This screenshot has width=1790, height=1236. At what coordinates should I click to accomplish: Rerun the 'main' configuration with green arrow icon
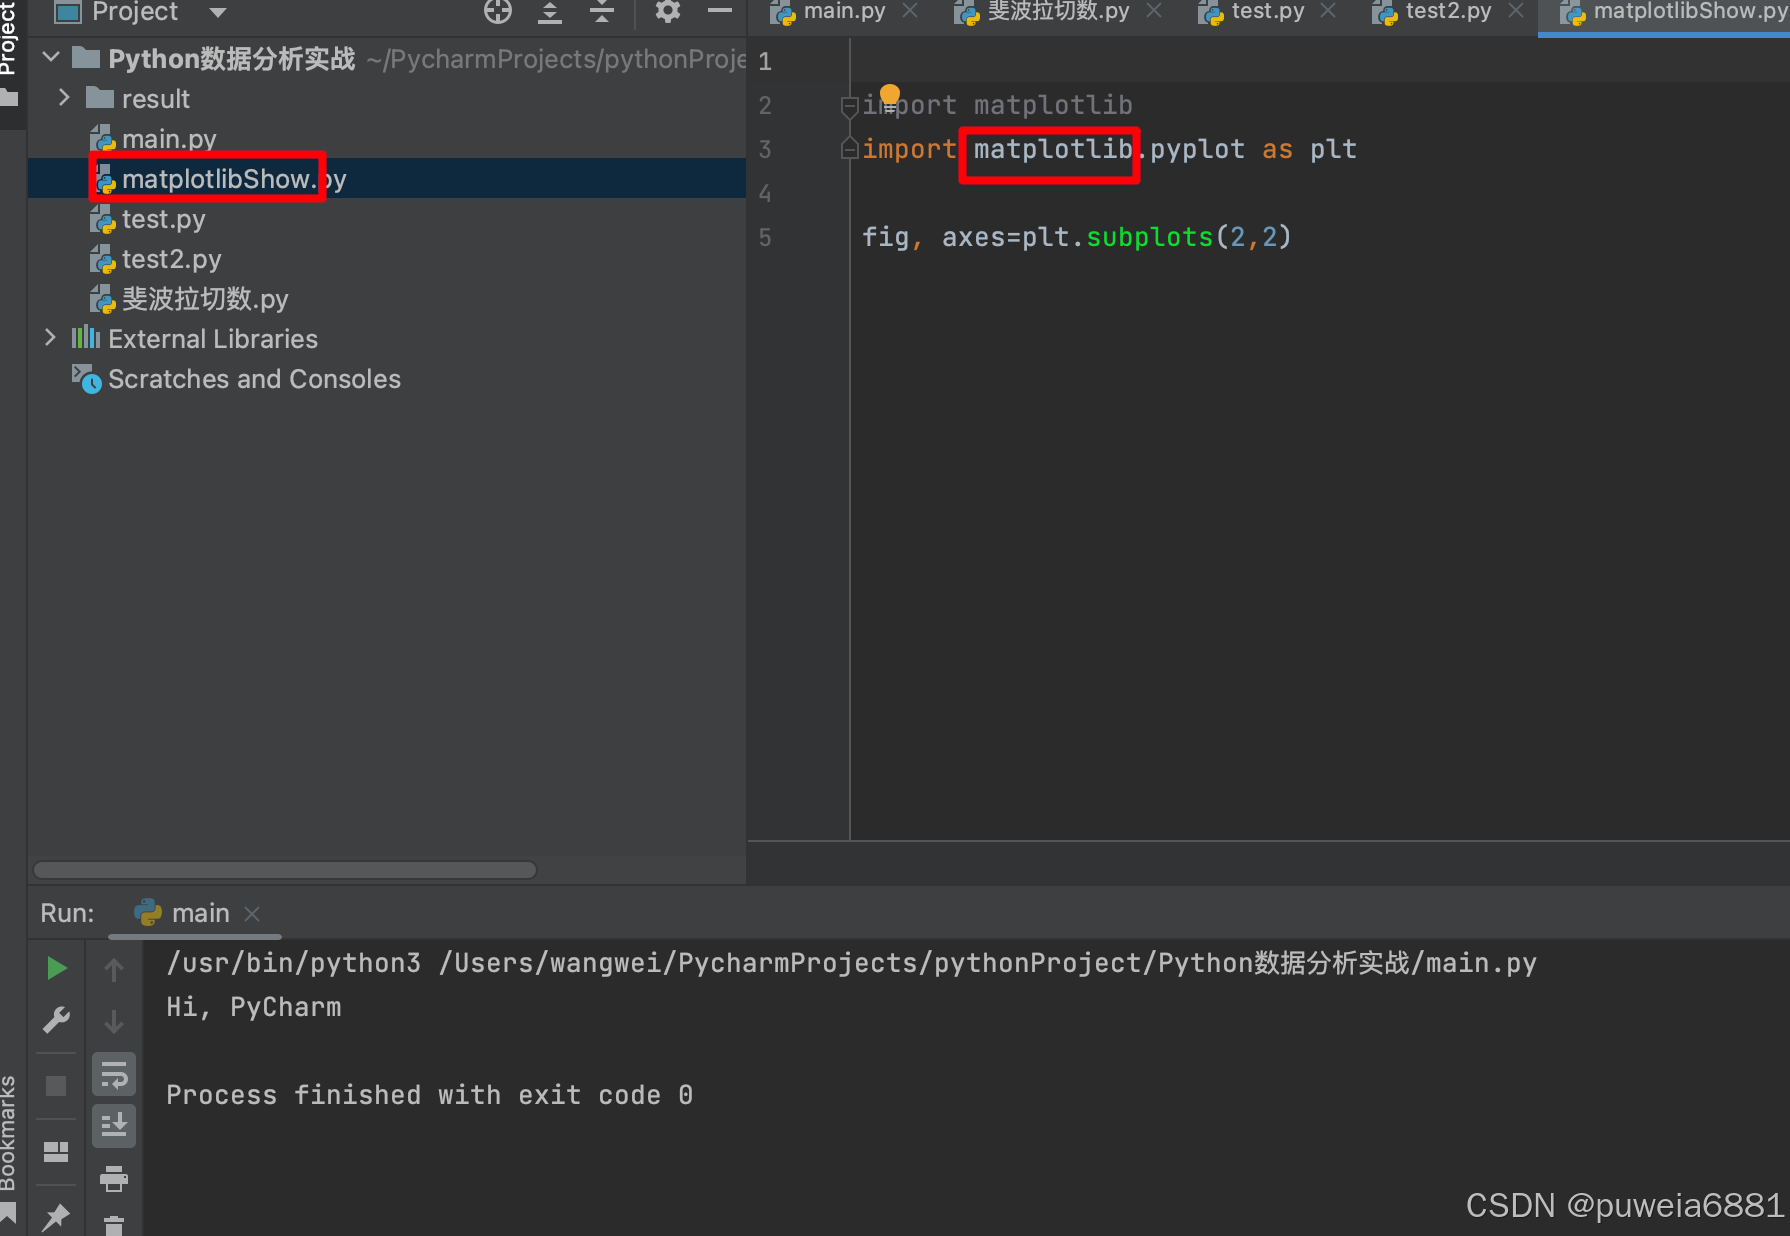[x=55, y=966]
